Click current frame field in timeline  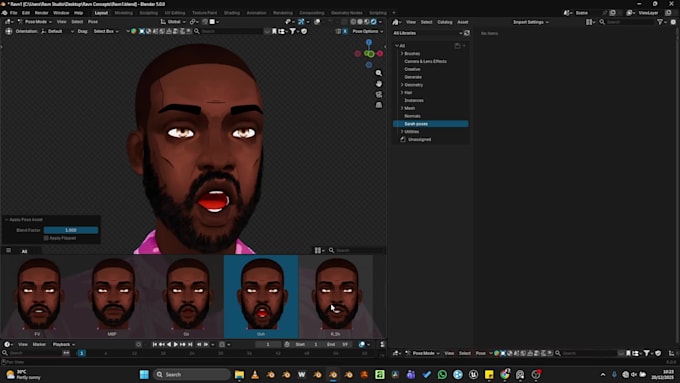coord(268,344)
